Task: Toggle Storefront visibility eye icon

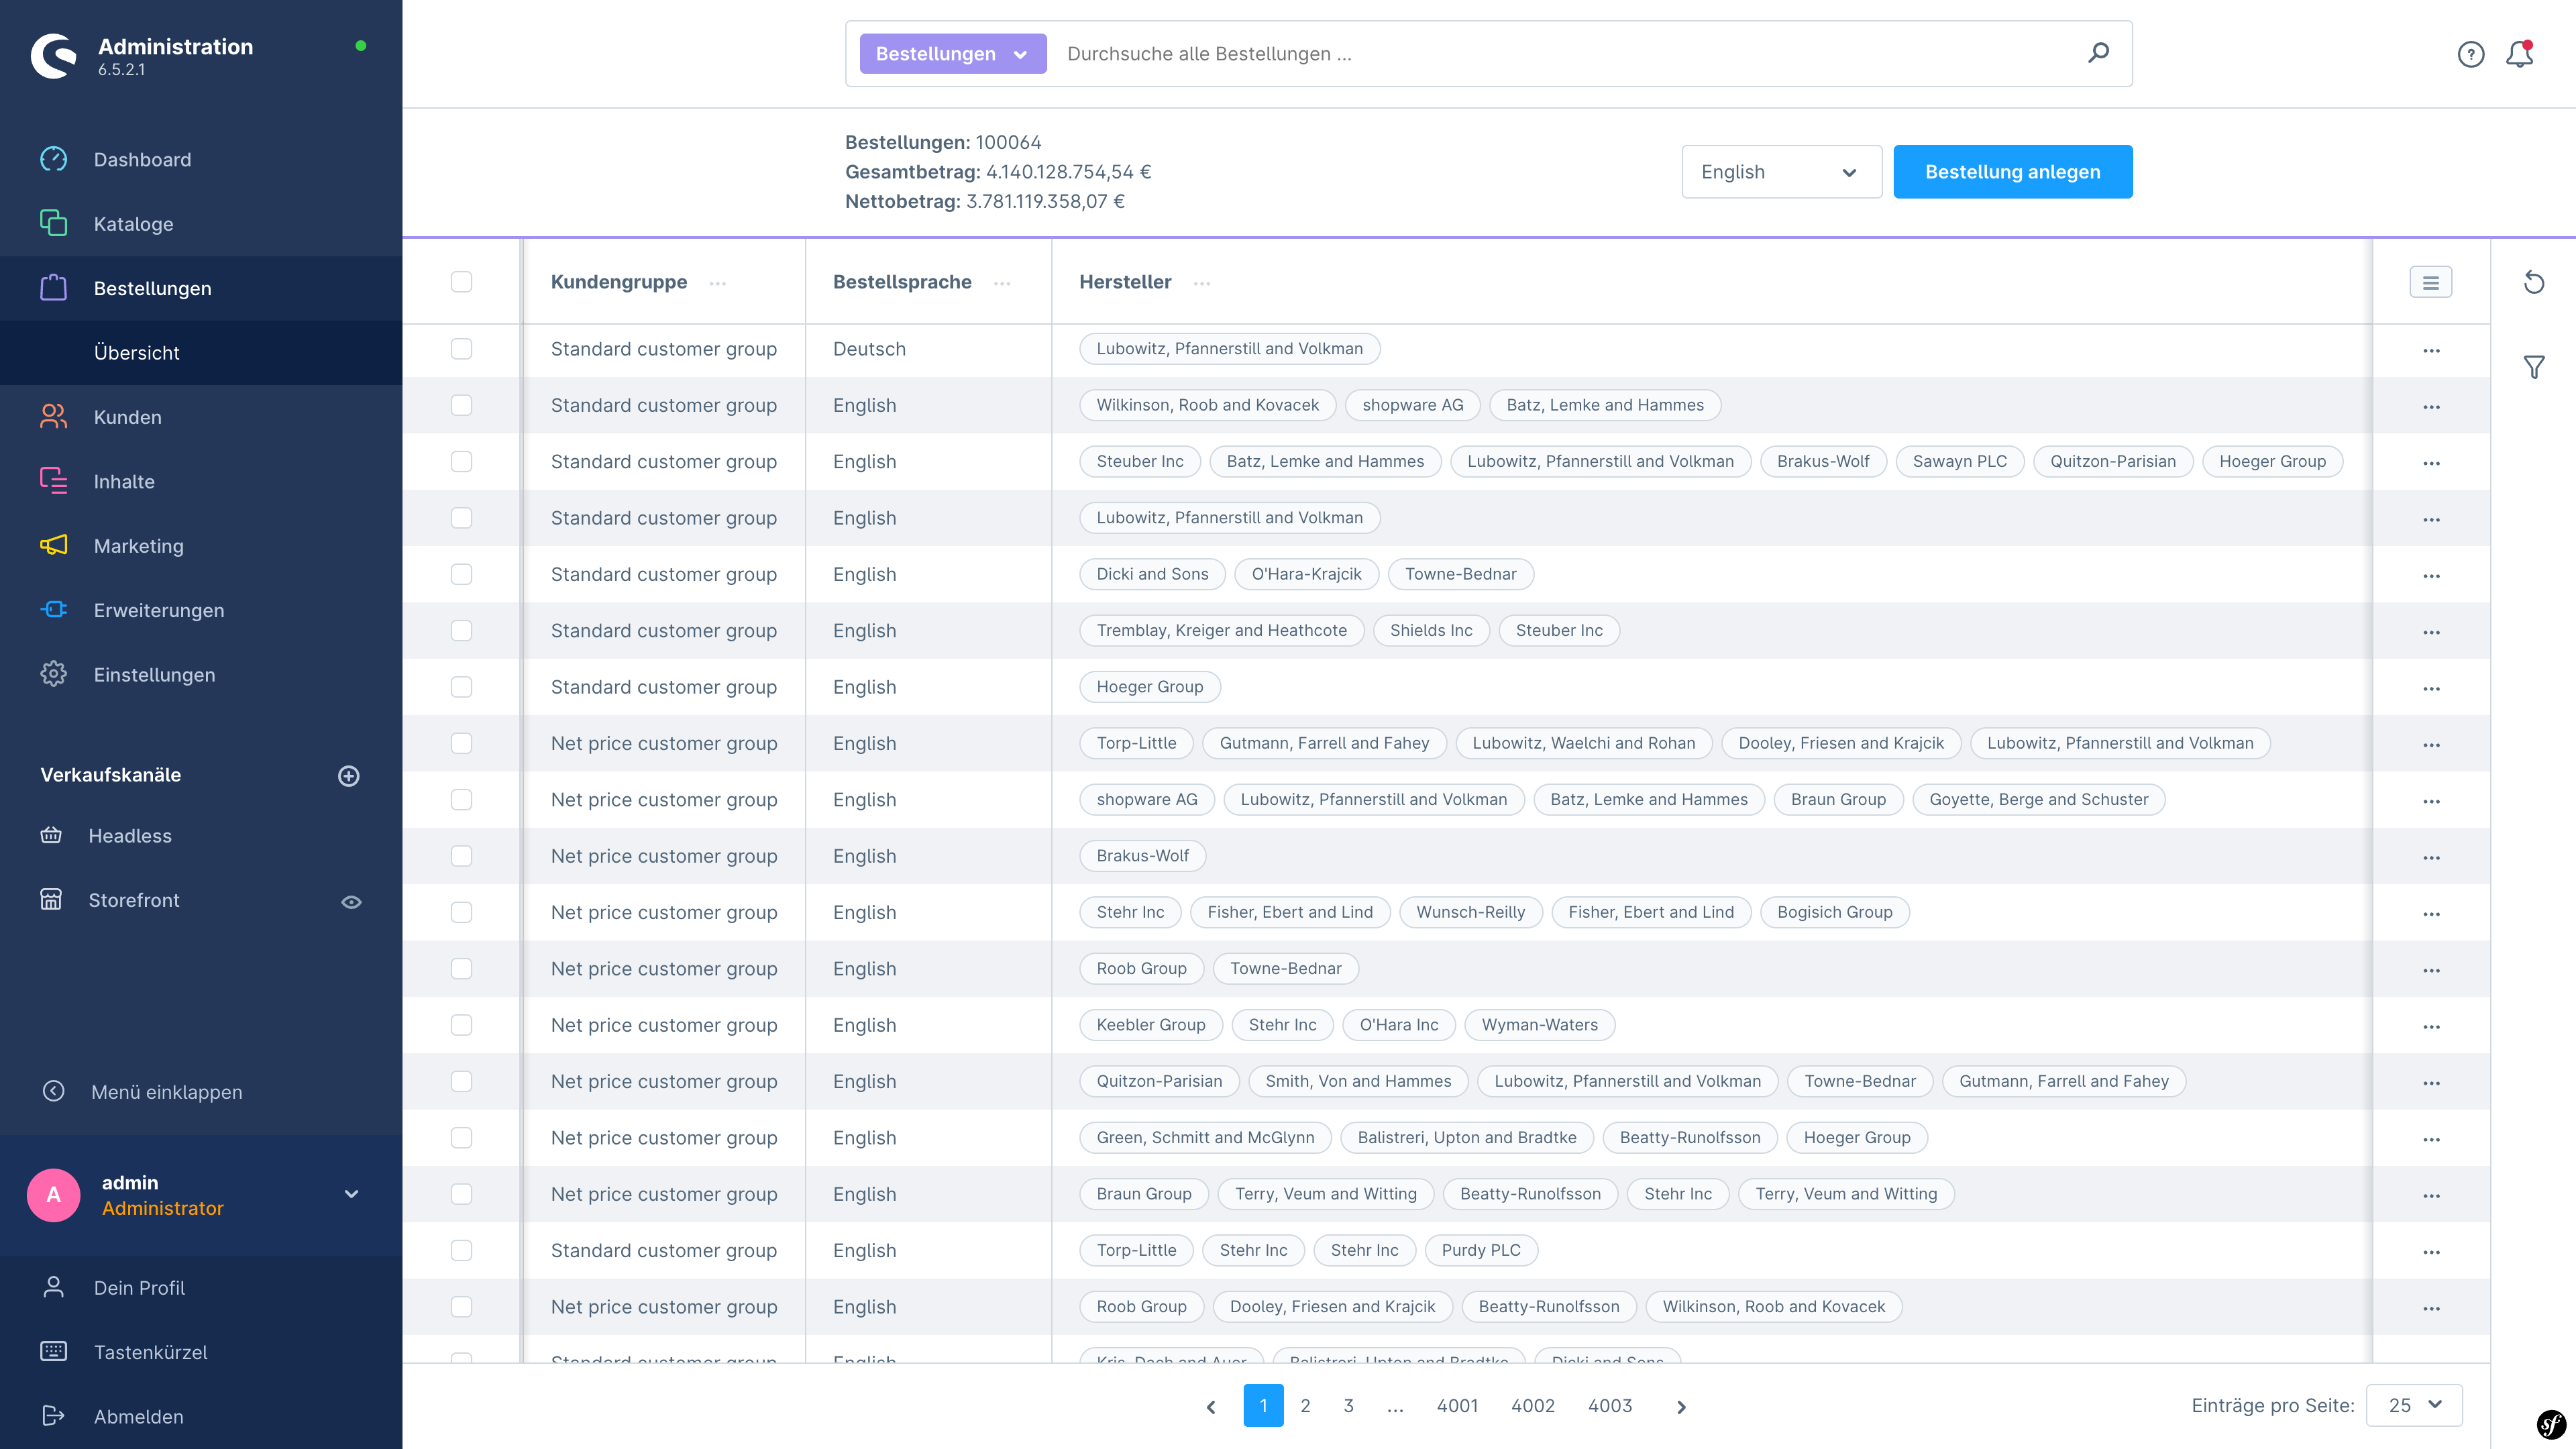Action: click(x=351, y=902)
